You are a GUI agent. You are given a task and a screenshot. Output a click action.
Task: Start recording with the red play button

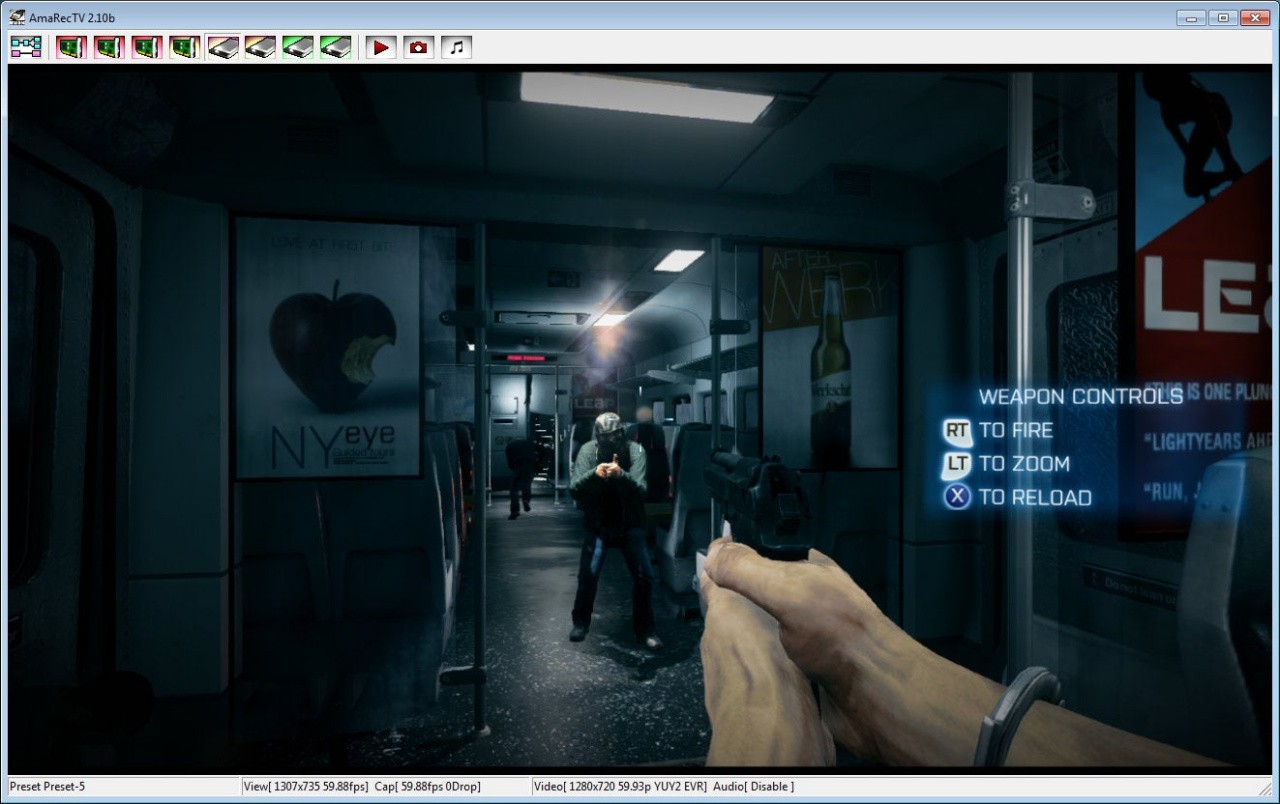pyautogui.click(x=380, y=47)
